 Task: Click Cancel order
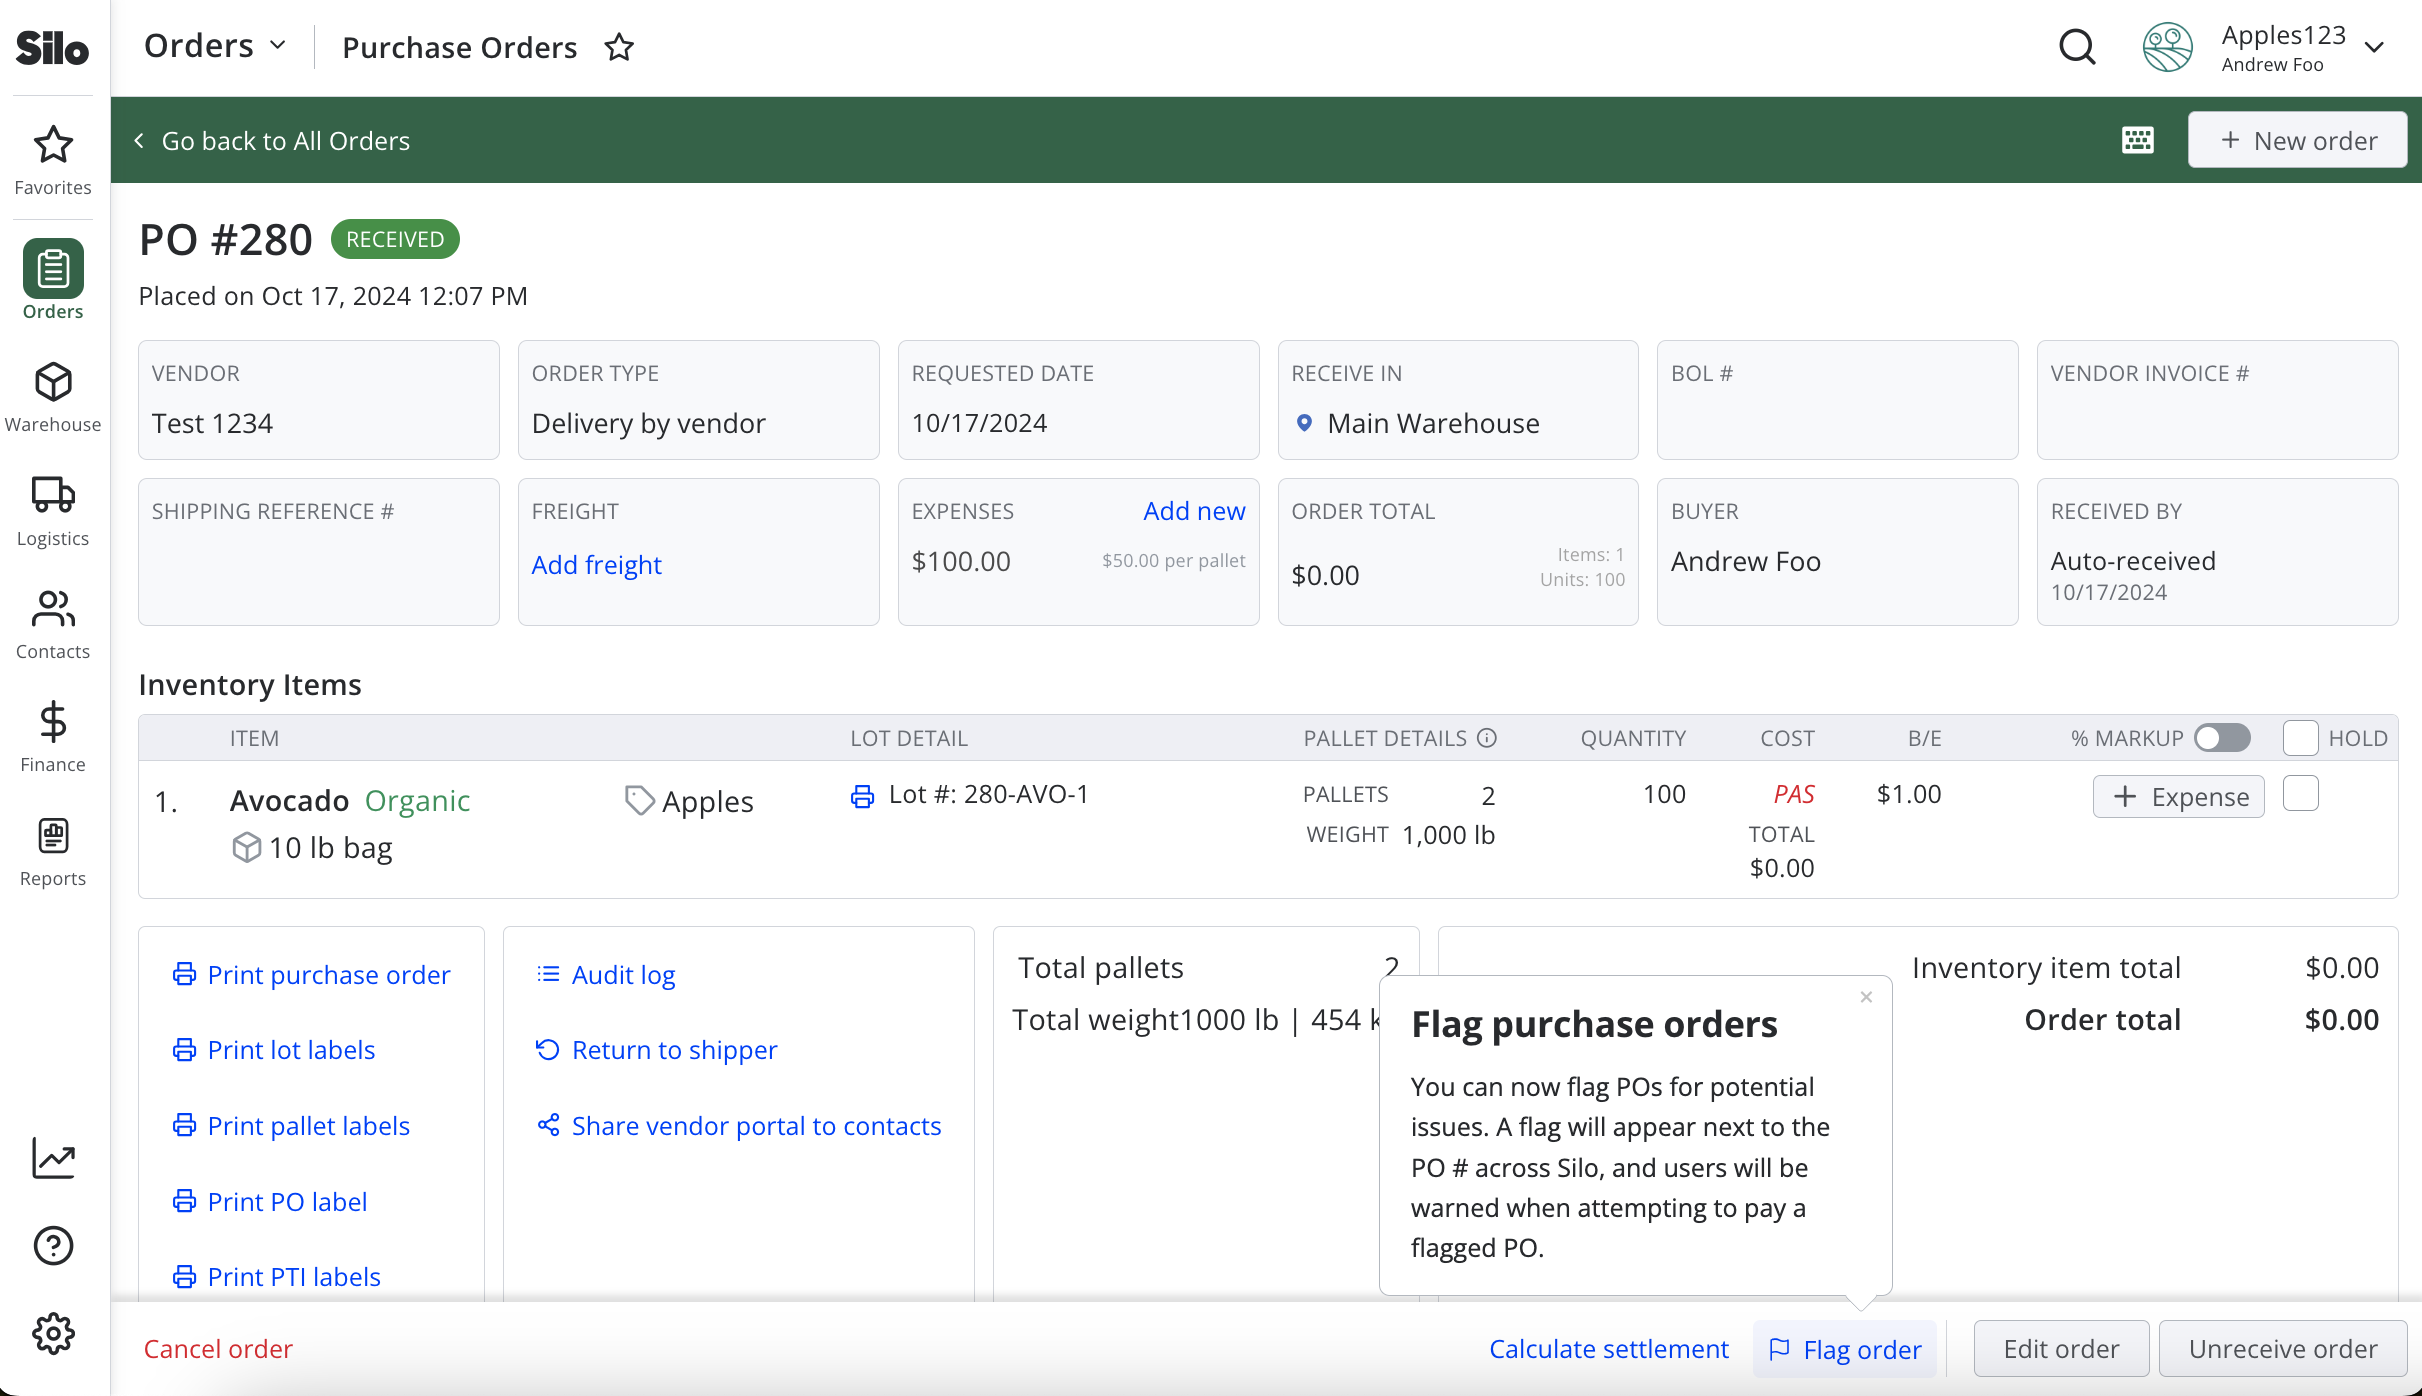pos(218,1349)
